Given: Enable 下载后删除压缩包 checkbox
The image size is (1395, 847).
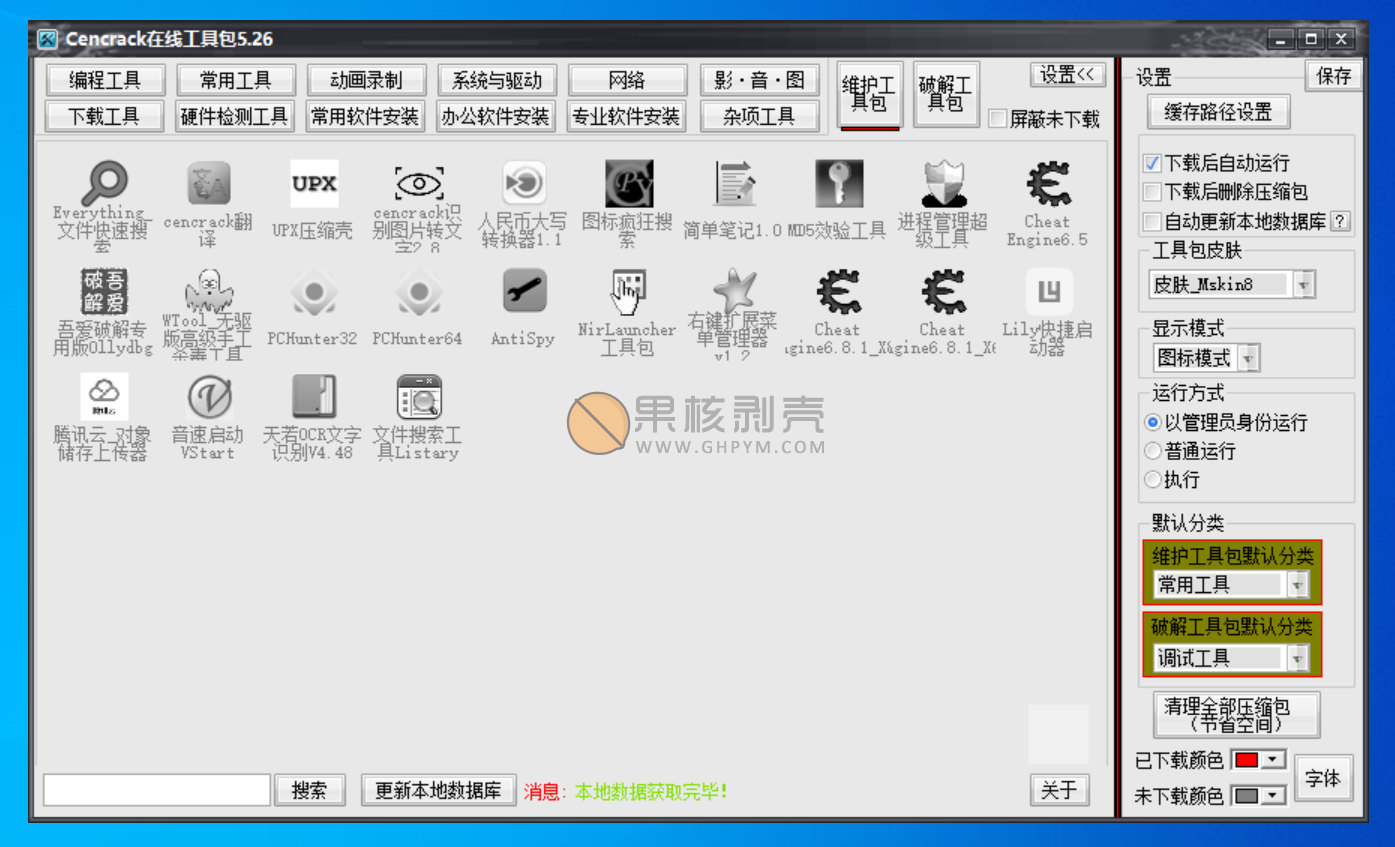Looking at the screenshot, I should coord(1152,192).
